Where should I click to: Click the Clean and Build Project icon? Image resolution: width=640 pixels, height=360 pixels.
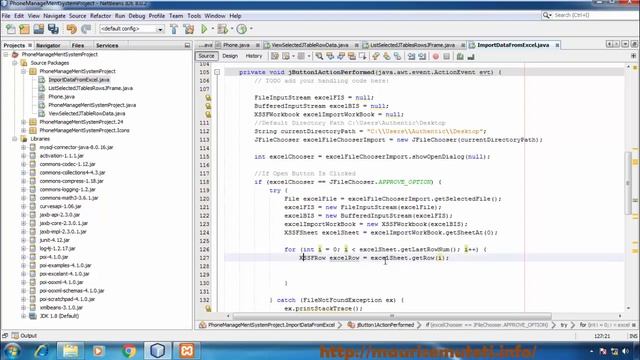coord(189,29)
